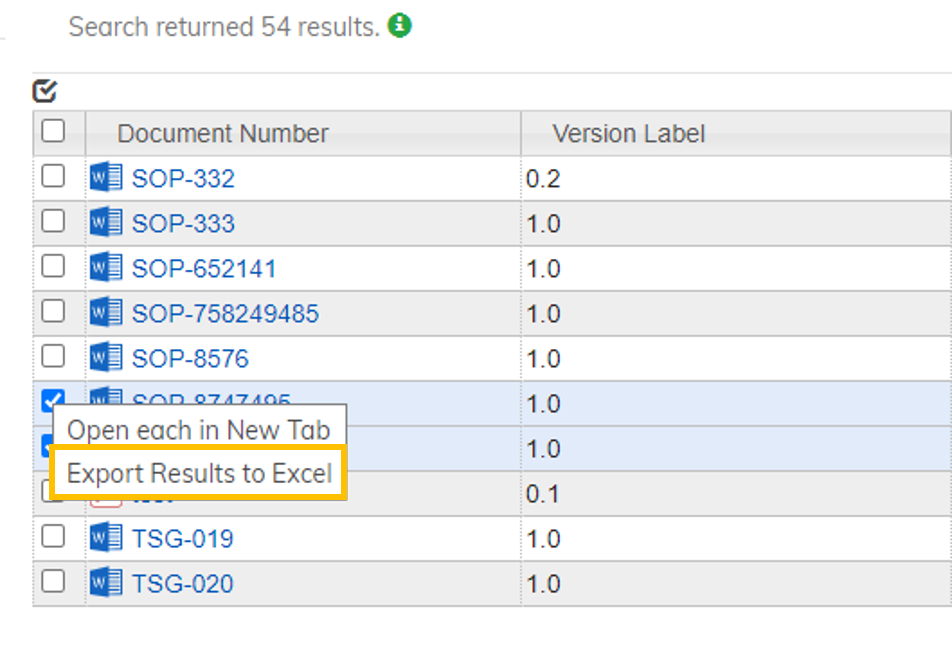Click the green info icon beside search results
The height and width of the screenshot is (670, 952).
[x=400, y=26]
